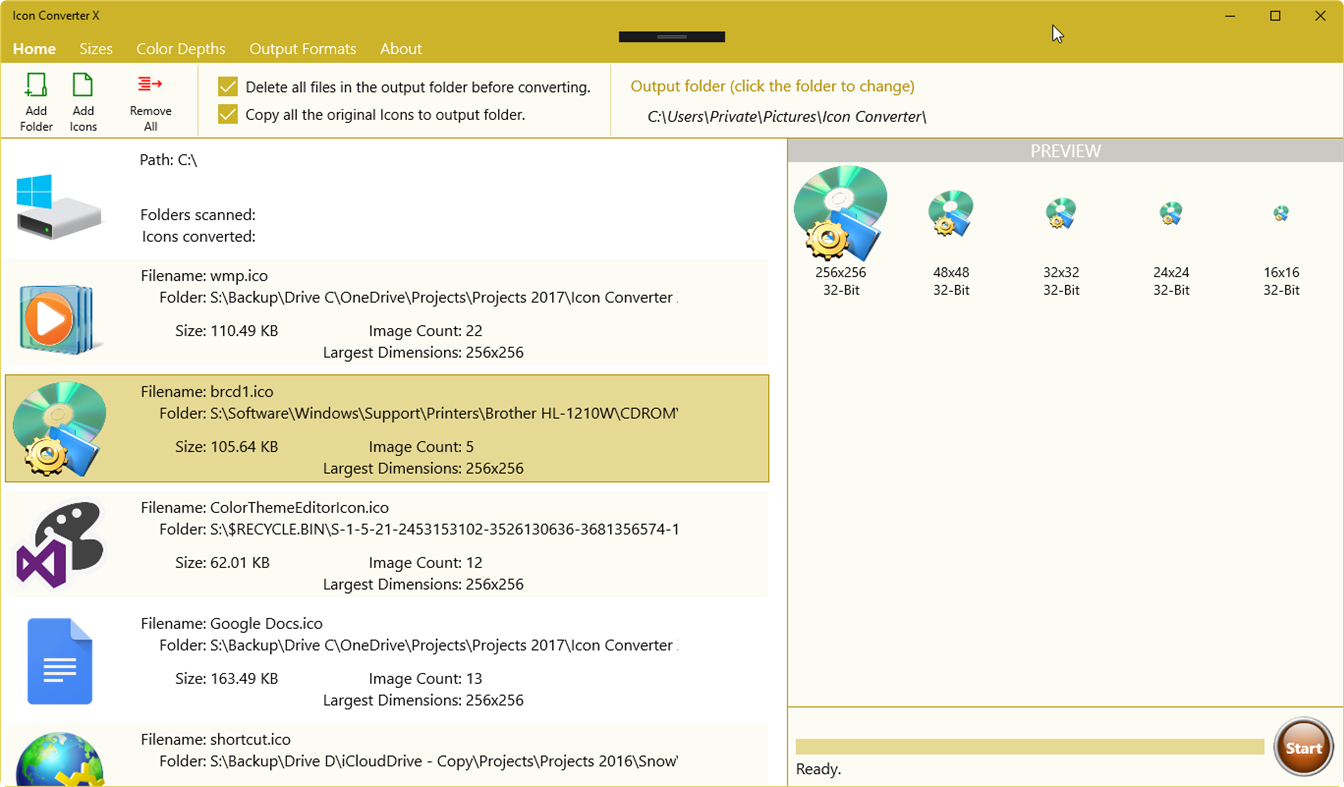
Task: Switch to the Sizes tab
Action: click(x=96, y=48)
